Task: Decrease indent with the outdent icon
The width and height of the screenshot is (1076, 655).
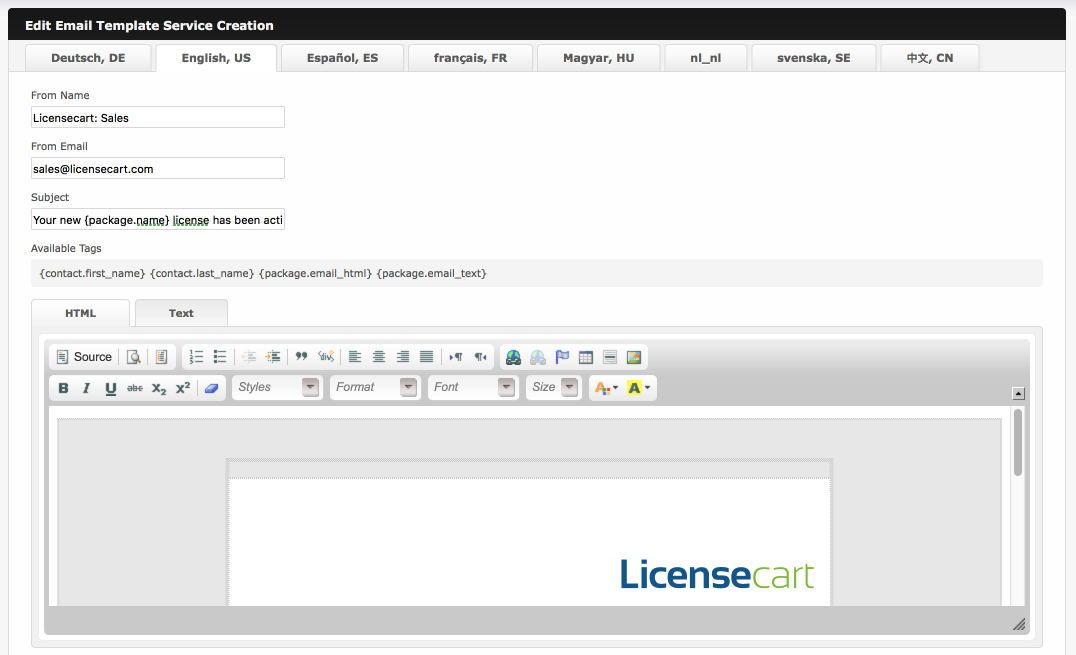Action: coord(249,357)
